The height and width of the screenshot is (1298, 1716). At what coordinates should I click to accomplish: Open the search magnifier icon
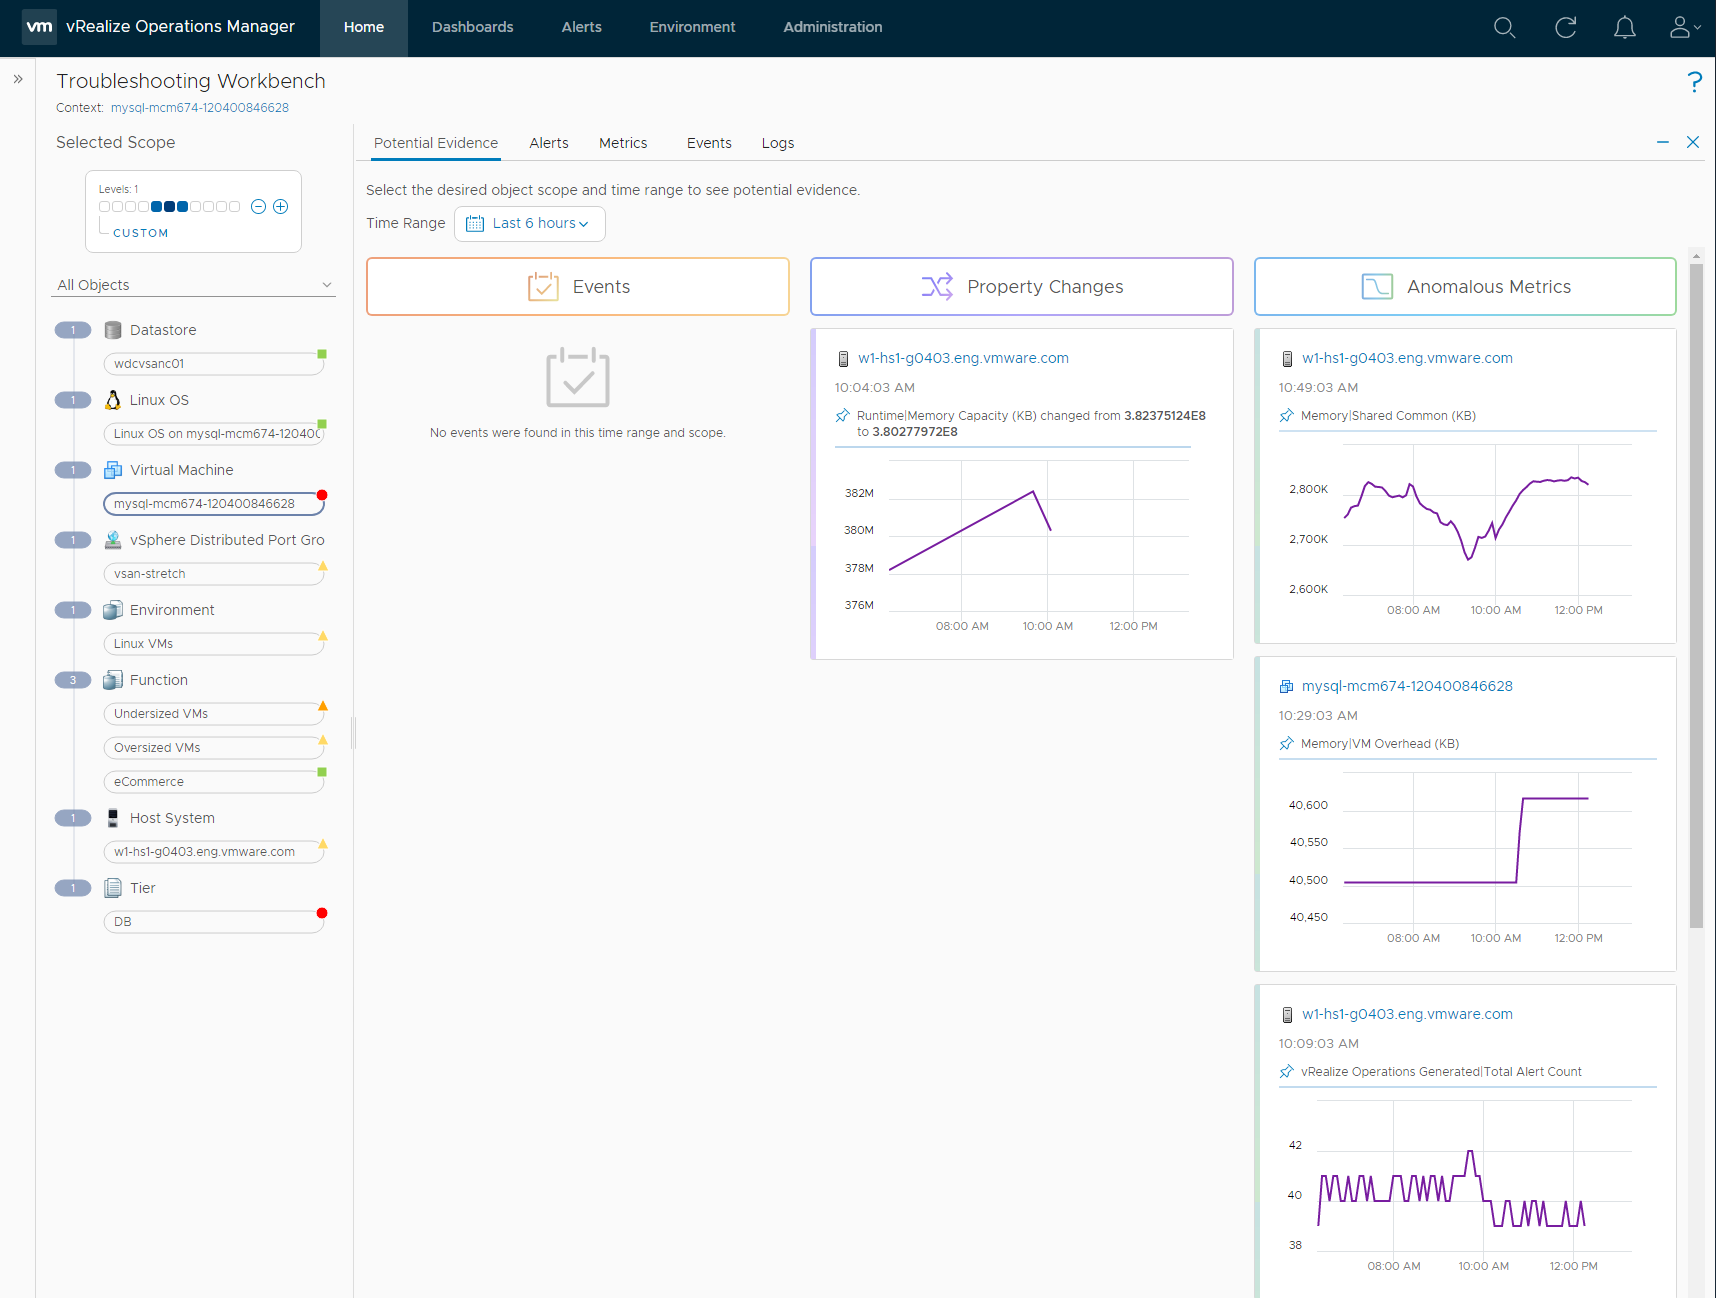1504,28
